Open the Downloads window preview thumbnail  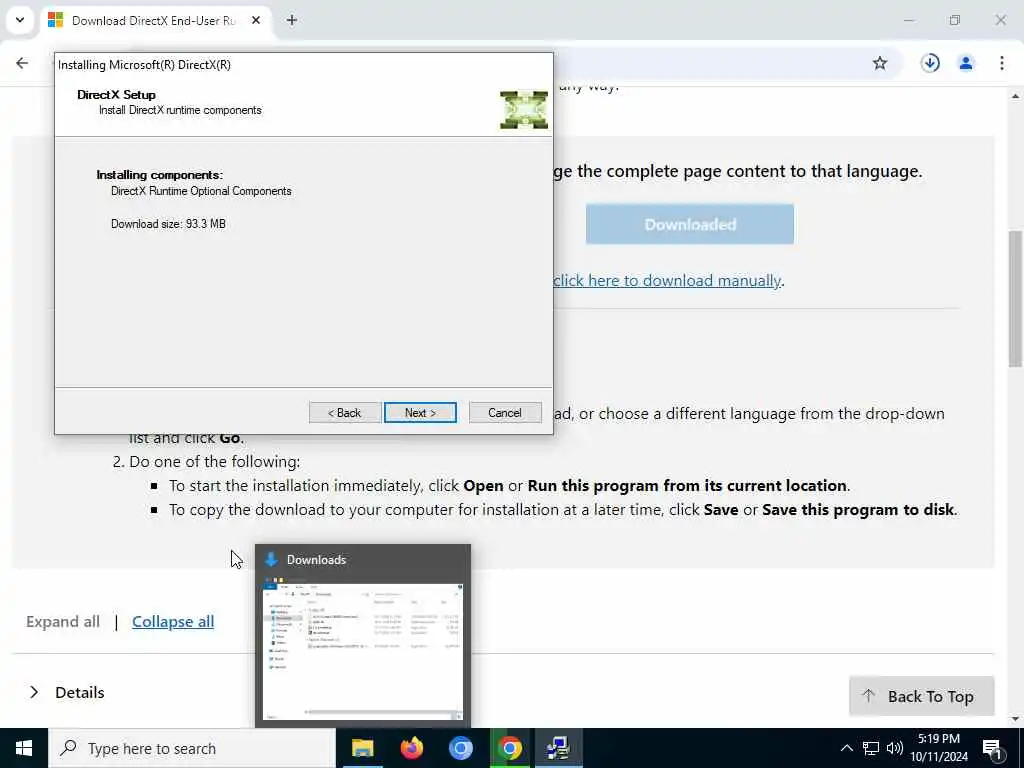point(363,650)
